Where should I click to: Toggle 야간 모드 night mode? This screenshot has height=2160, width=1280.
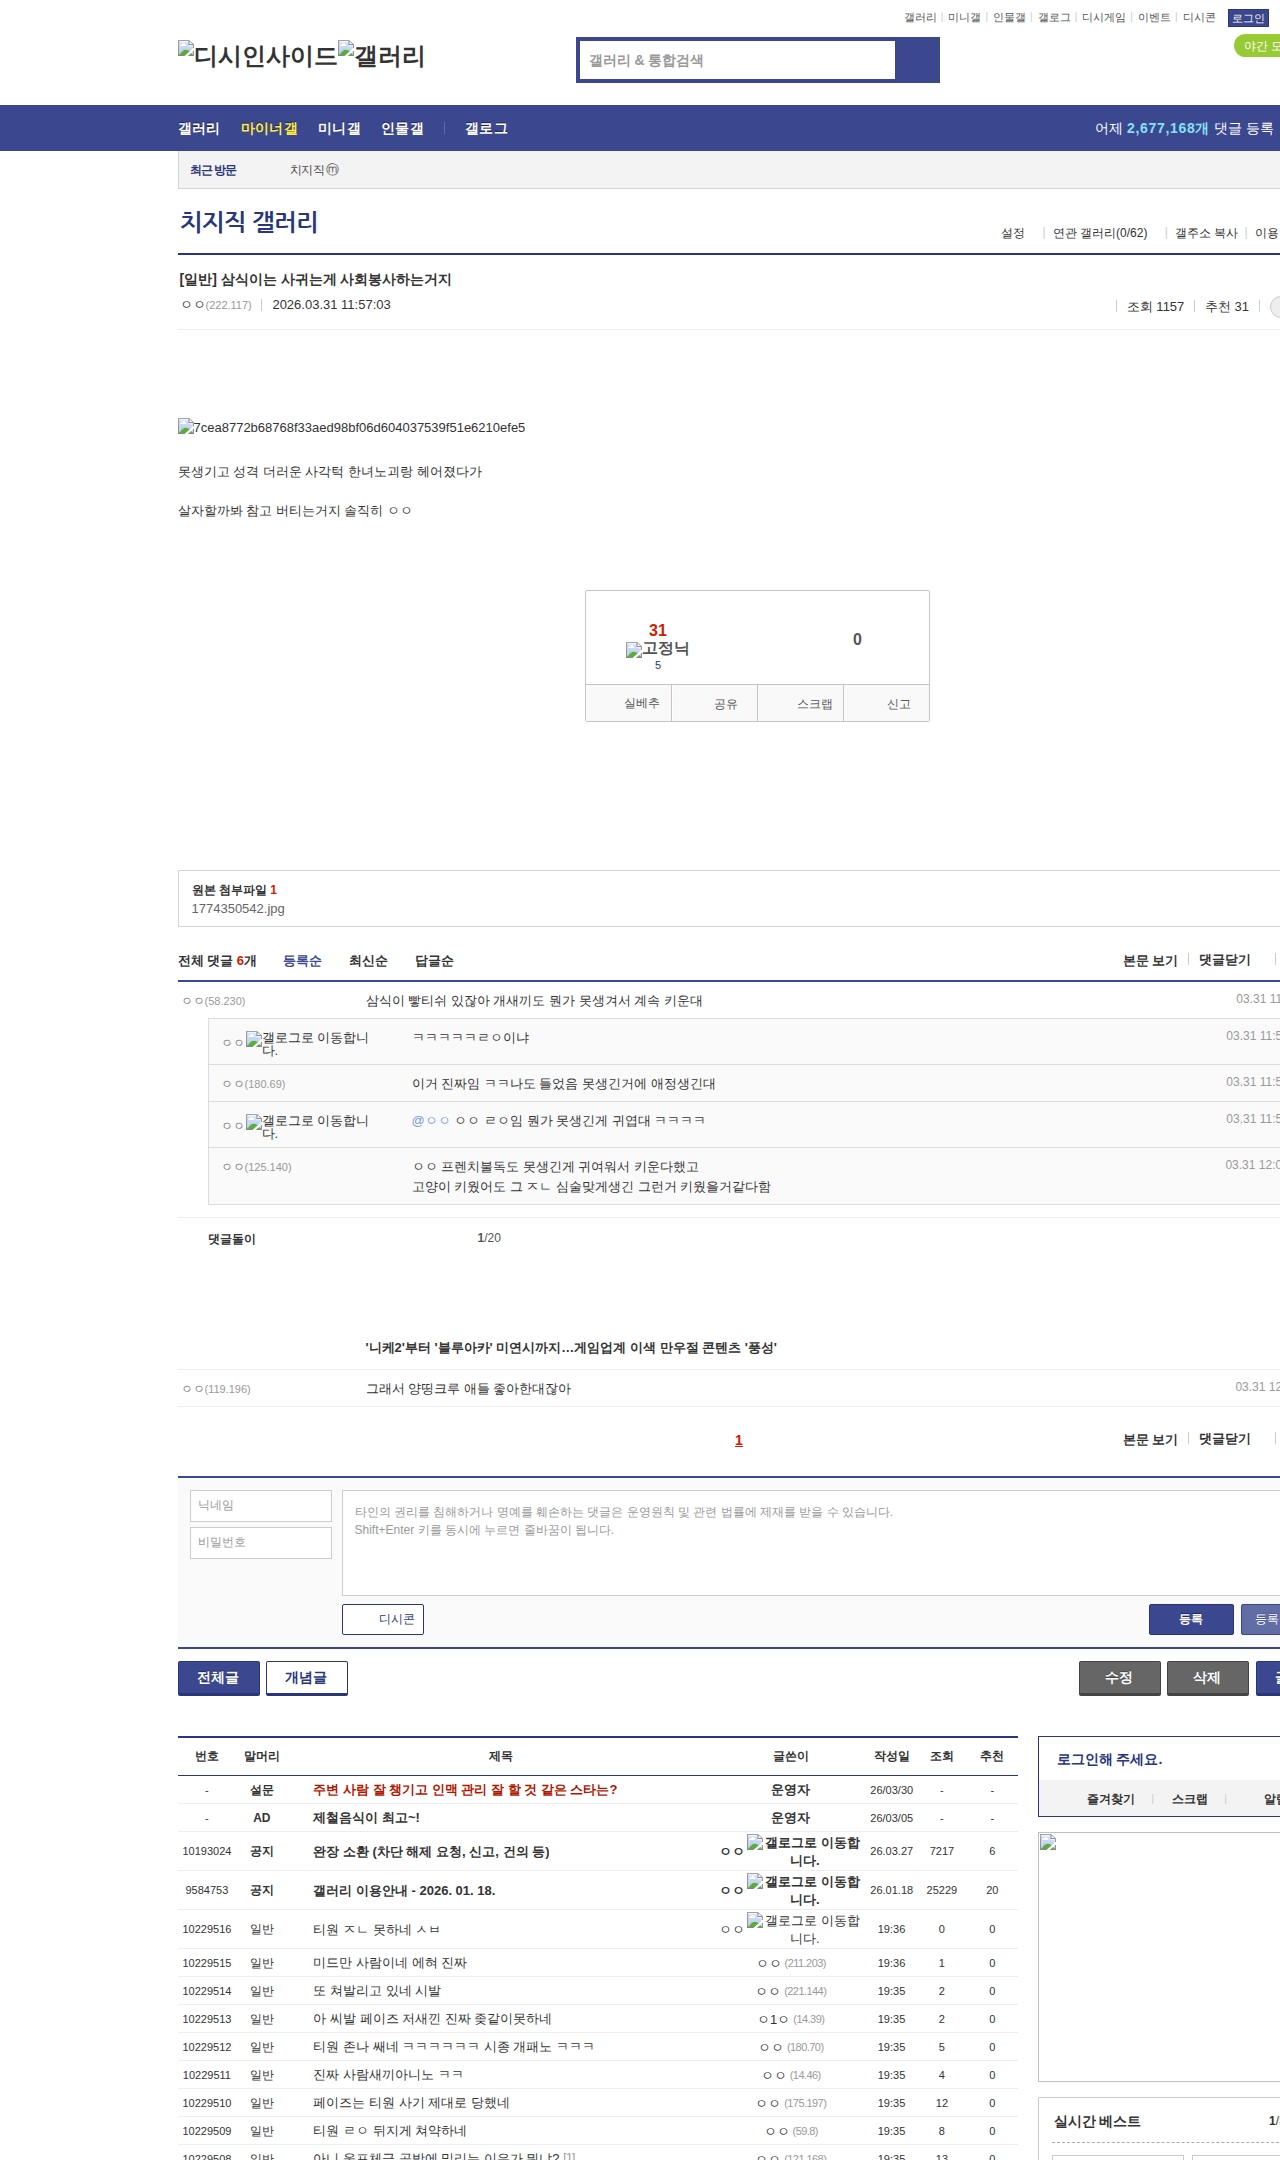(1258, 46)
